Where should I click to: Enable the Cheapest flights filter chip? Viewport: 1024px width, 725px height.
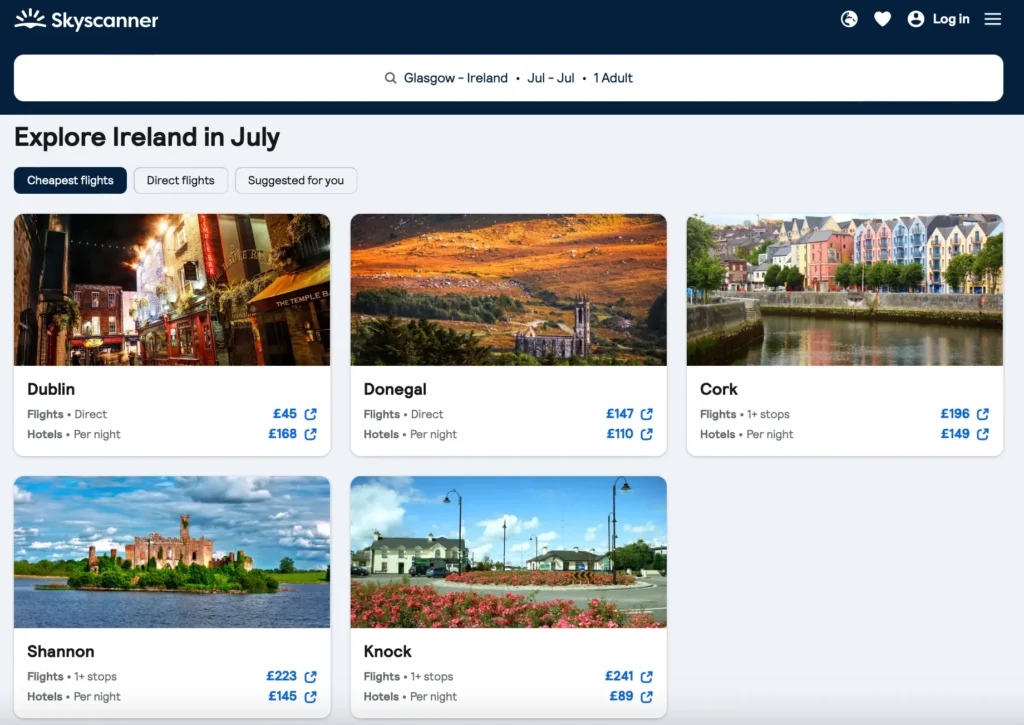69,180
